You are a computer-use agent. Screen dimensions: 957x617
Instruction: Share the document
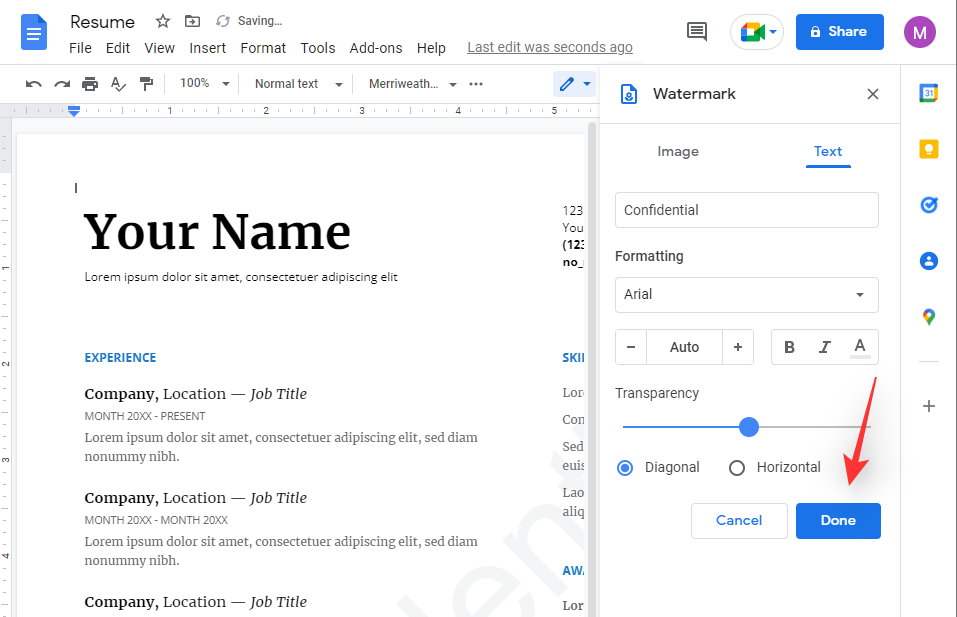point(839,32)
